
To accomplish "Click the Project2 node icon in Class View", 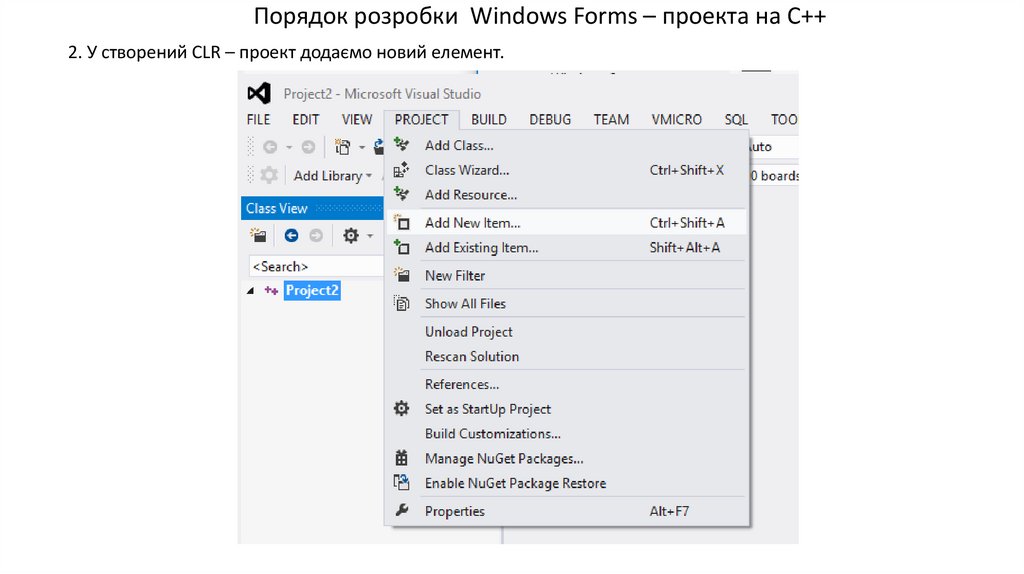I will (x=271, y=291).
